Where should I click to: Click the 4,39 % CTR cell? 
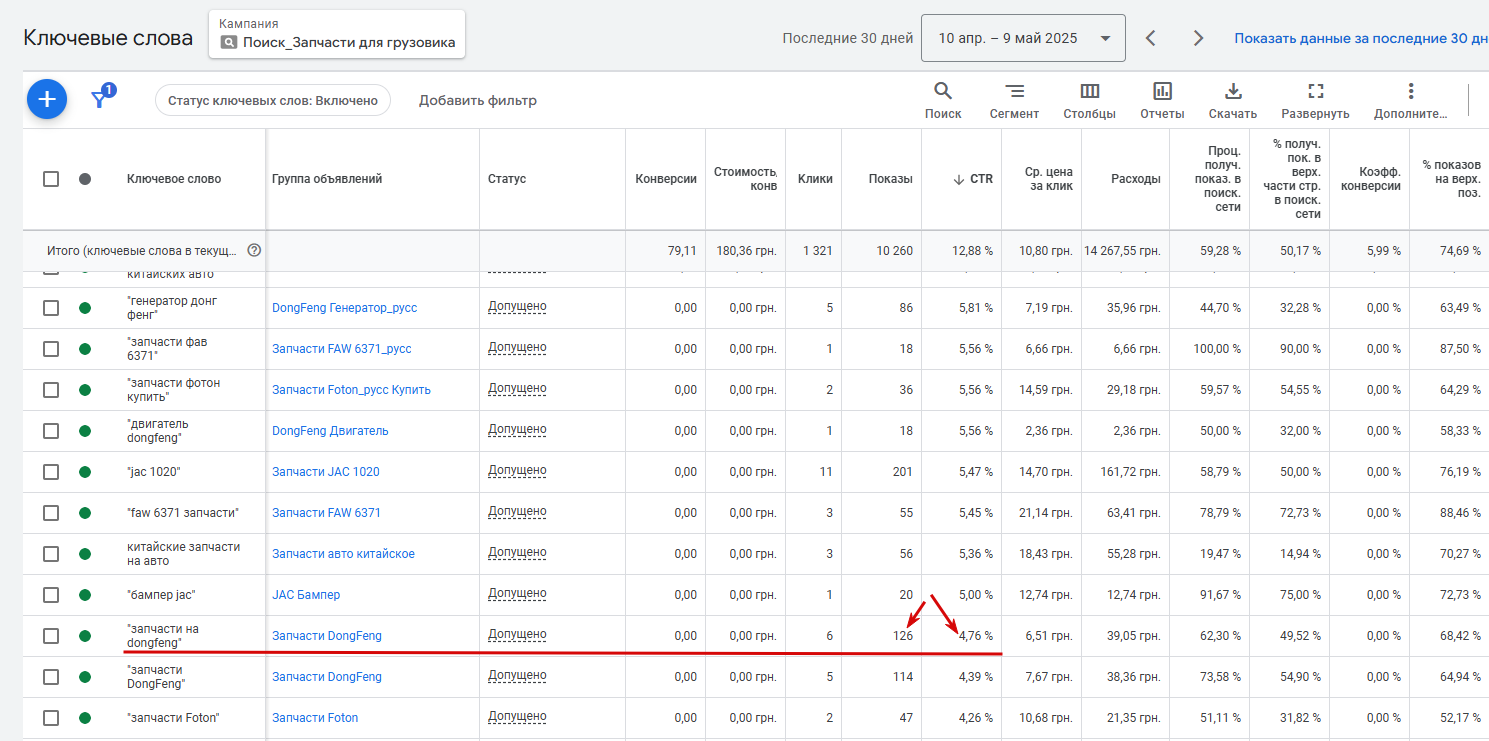tap(975, 677)
